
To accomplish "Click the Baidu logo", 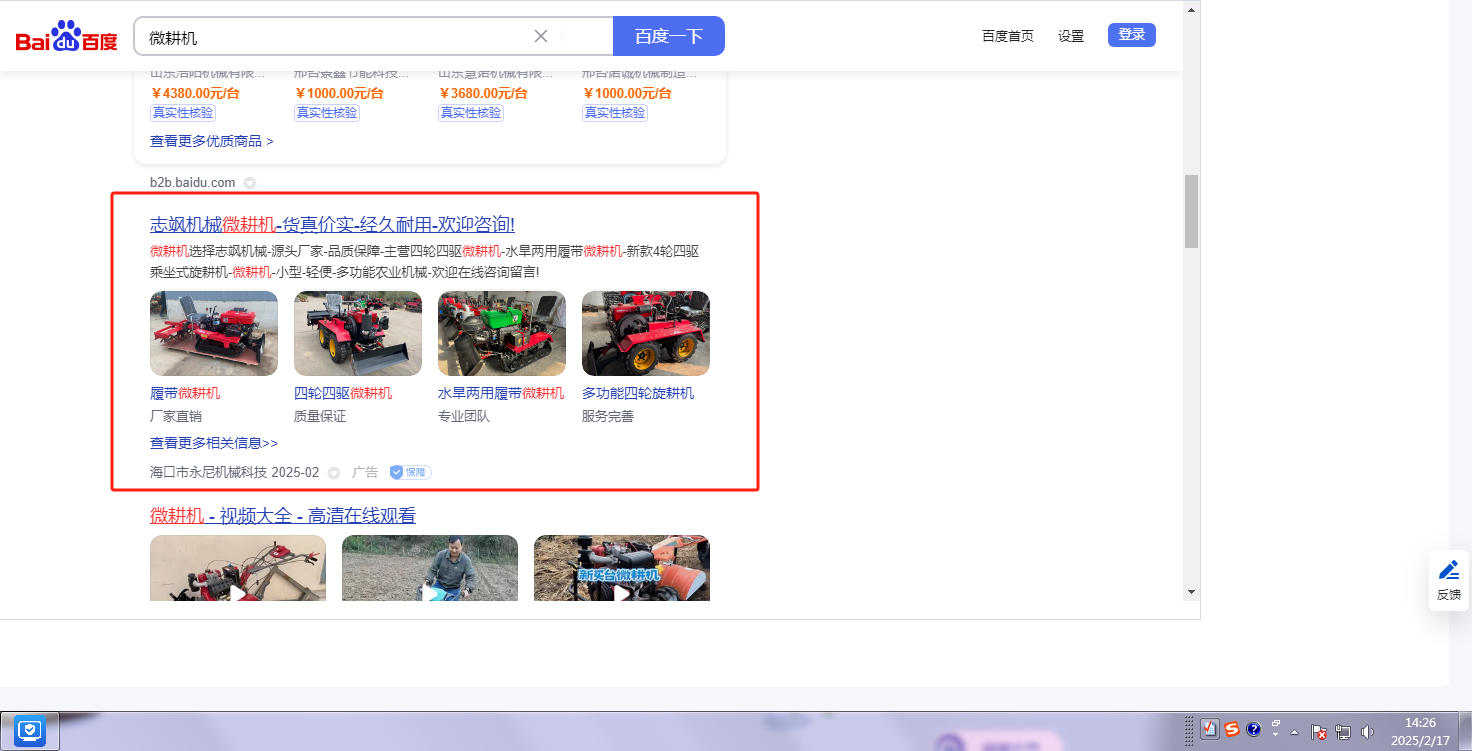I will 66,37.
